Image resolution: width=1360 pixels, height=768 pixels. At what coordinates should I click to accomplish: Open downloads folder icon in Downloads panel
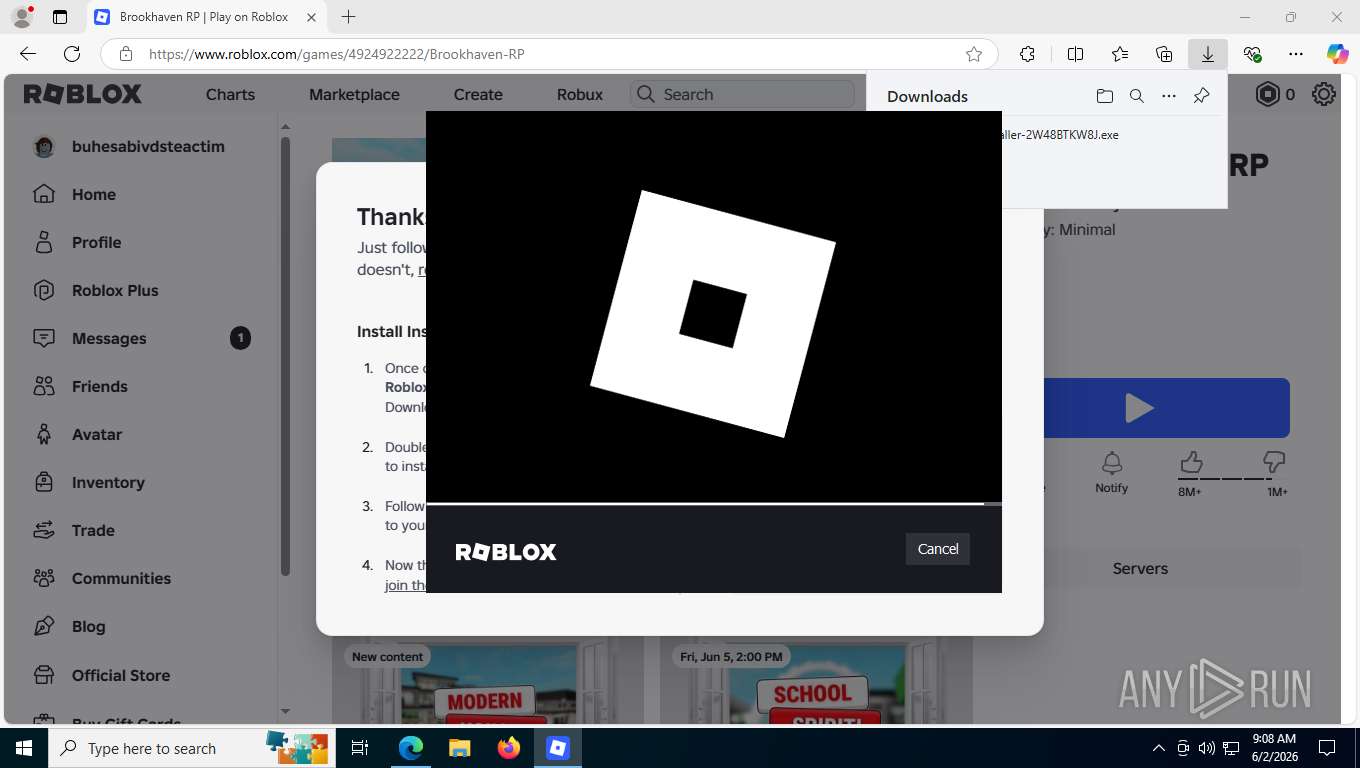pyautogui.click(x=1104, y=96)
